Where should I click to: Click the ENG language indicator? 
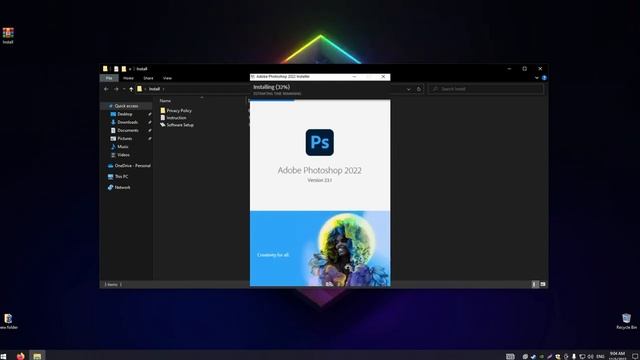[600, 357]
